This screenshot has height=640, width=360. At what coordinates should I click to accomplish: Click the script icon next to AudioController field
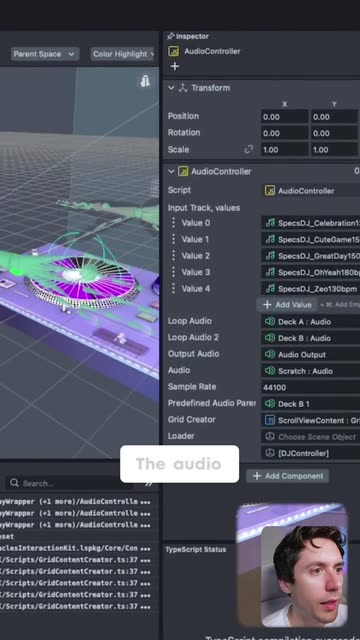click(x=270, y=191)
